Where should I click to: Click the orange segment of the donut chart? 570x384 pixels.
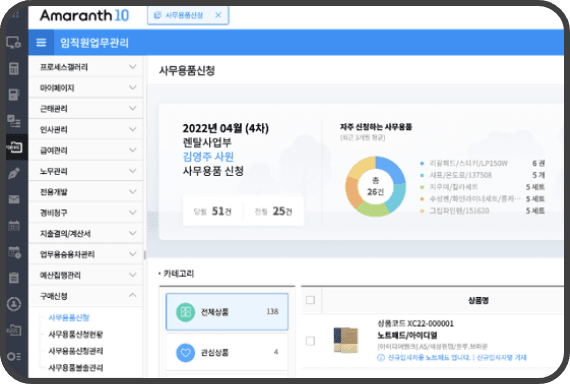coord(352,192)
